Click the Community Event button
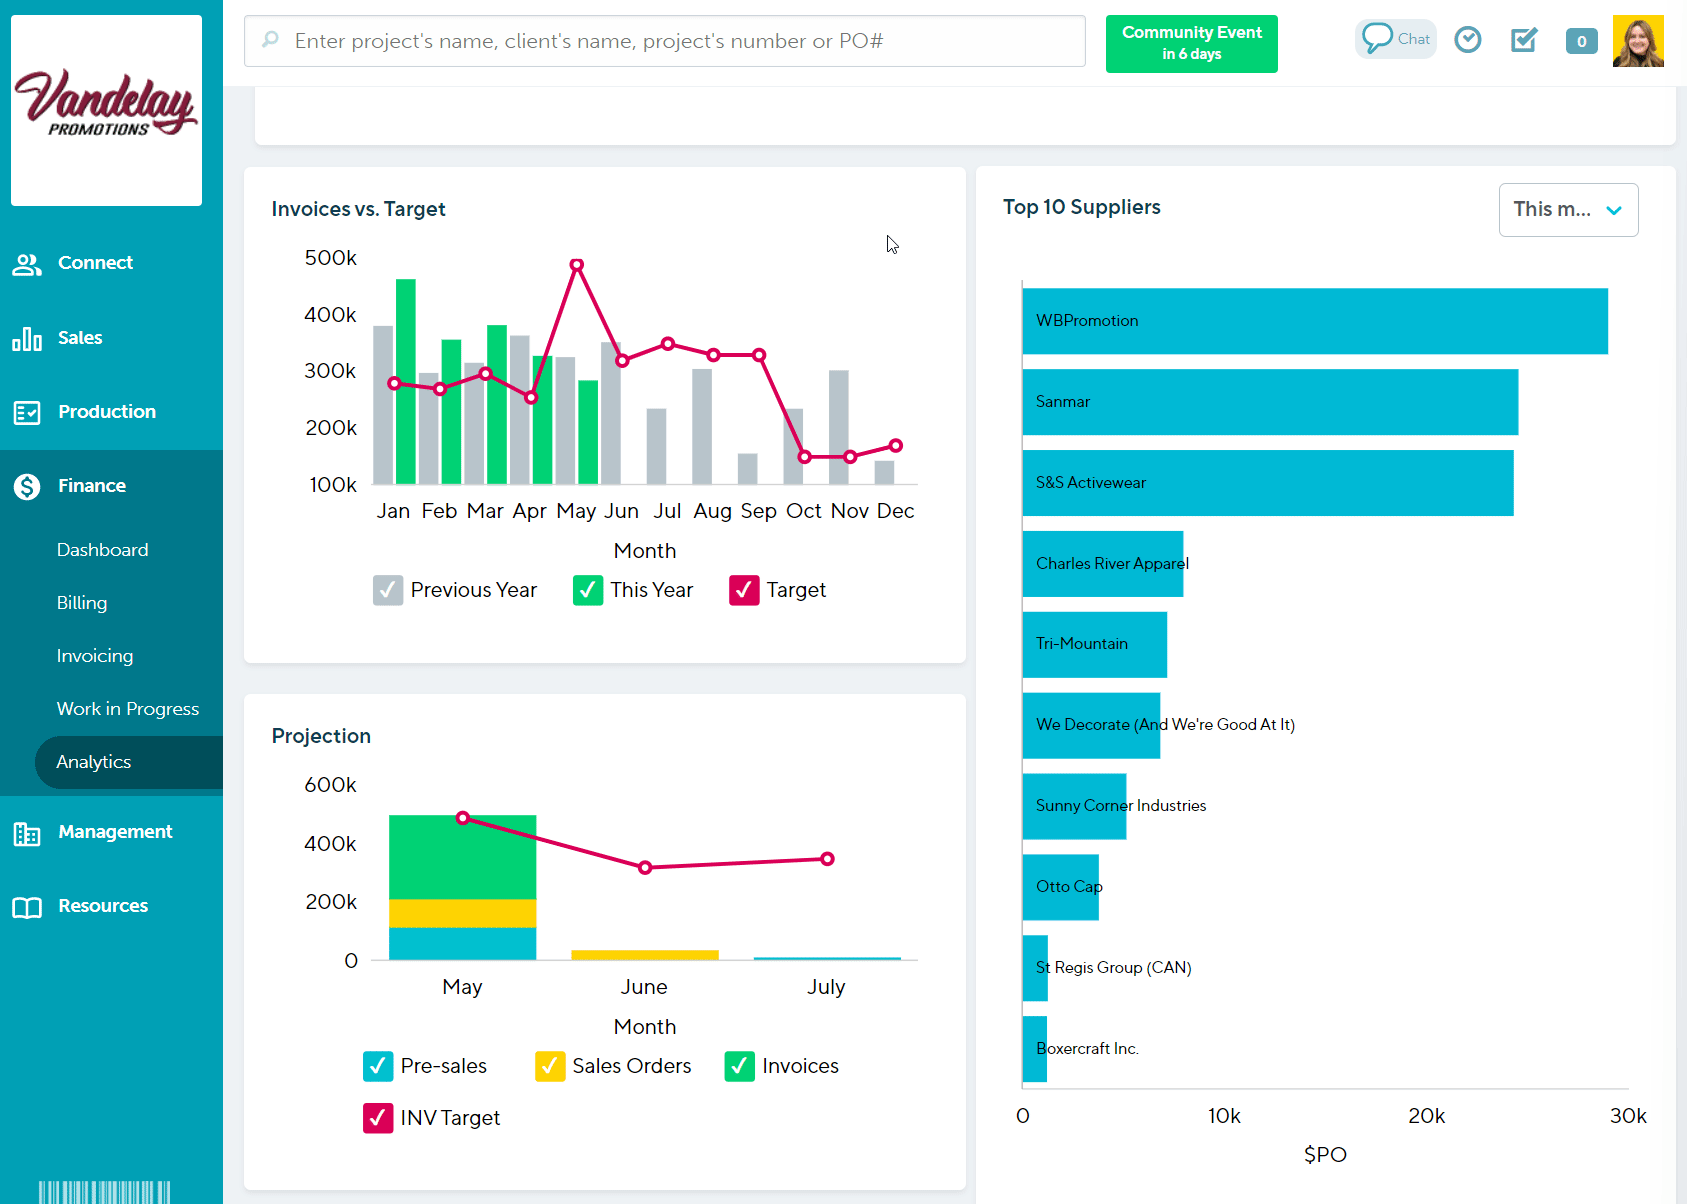 pos(1191,43)
